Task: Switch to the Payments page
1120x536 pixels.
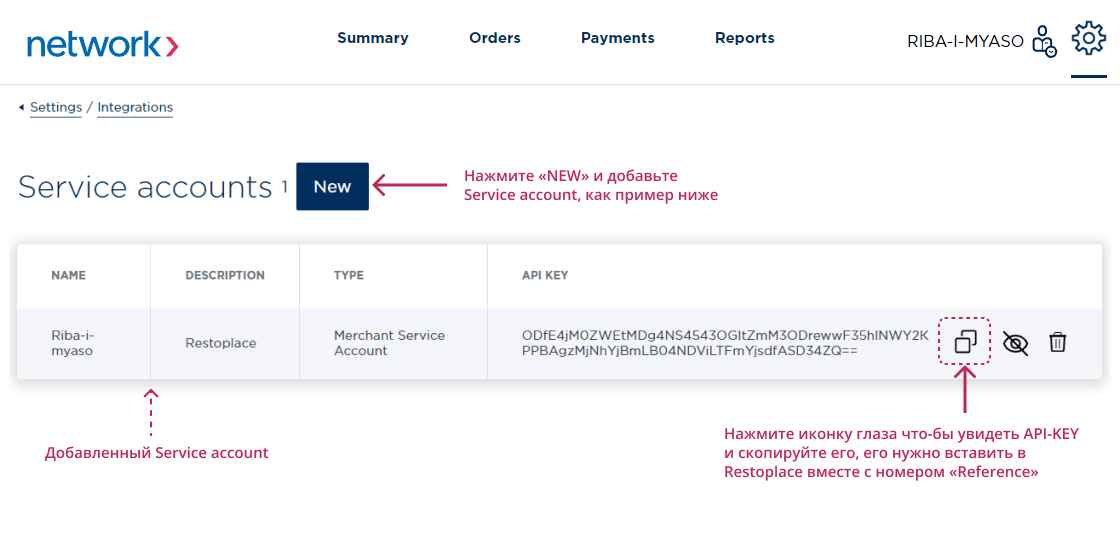Action: [x=617, y=38]
